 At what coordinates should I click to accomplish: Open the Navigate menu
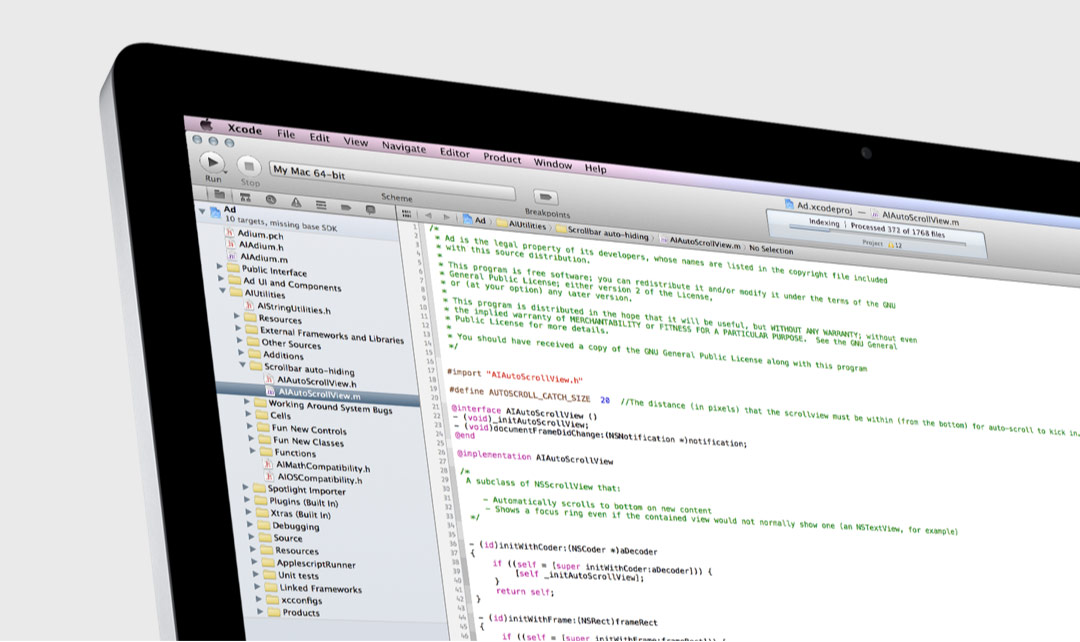403,147
